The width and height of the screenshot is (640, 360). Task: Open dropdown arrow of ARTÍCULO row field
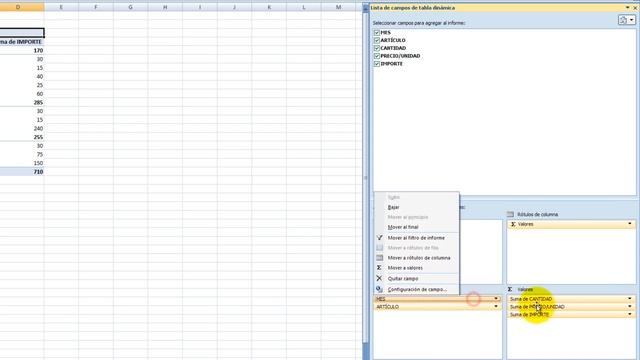(x=496, y=307)
